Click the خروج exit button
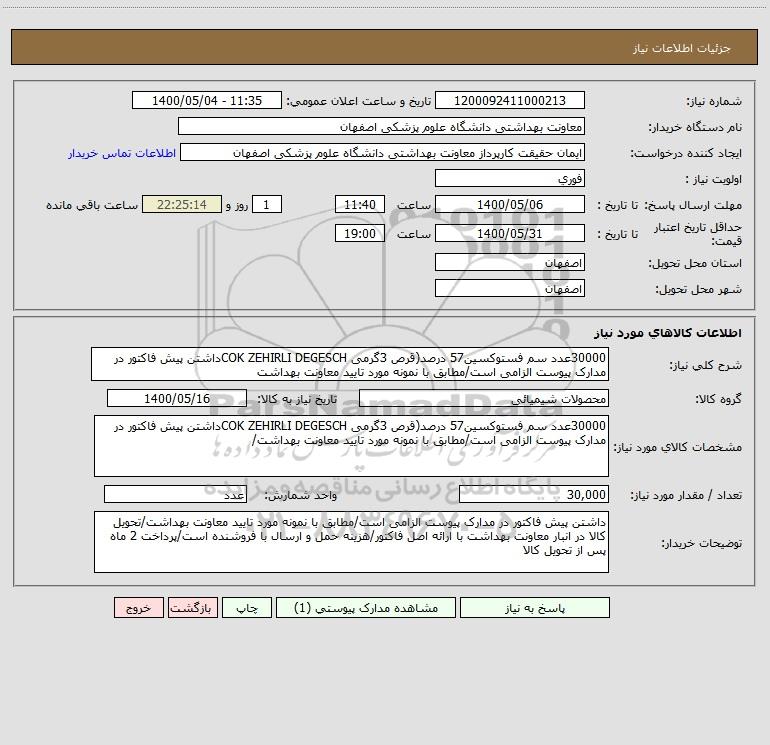This screenshot has height=745, width=770. point(138,608)
